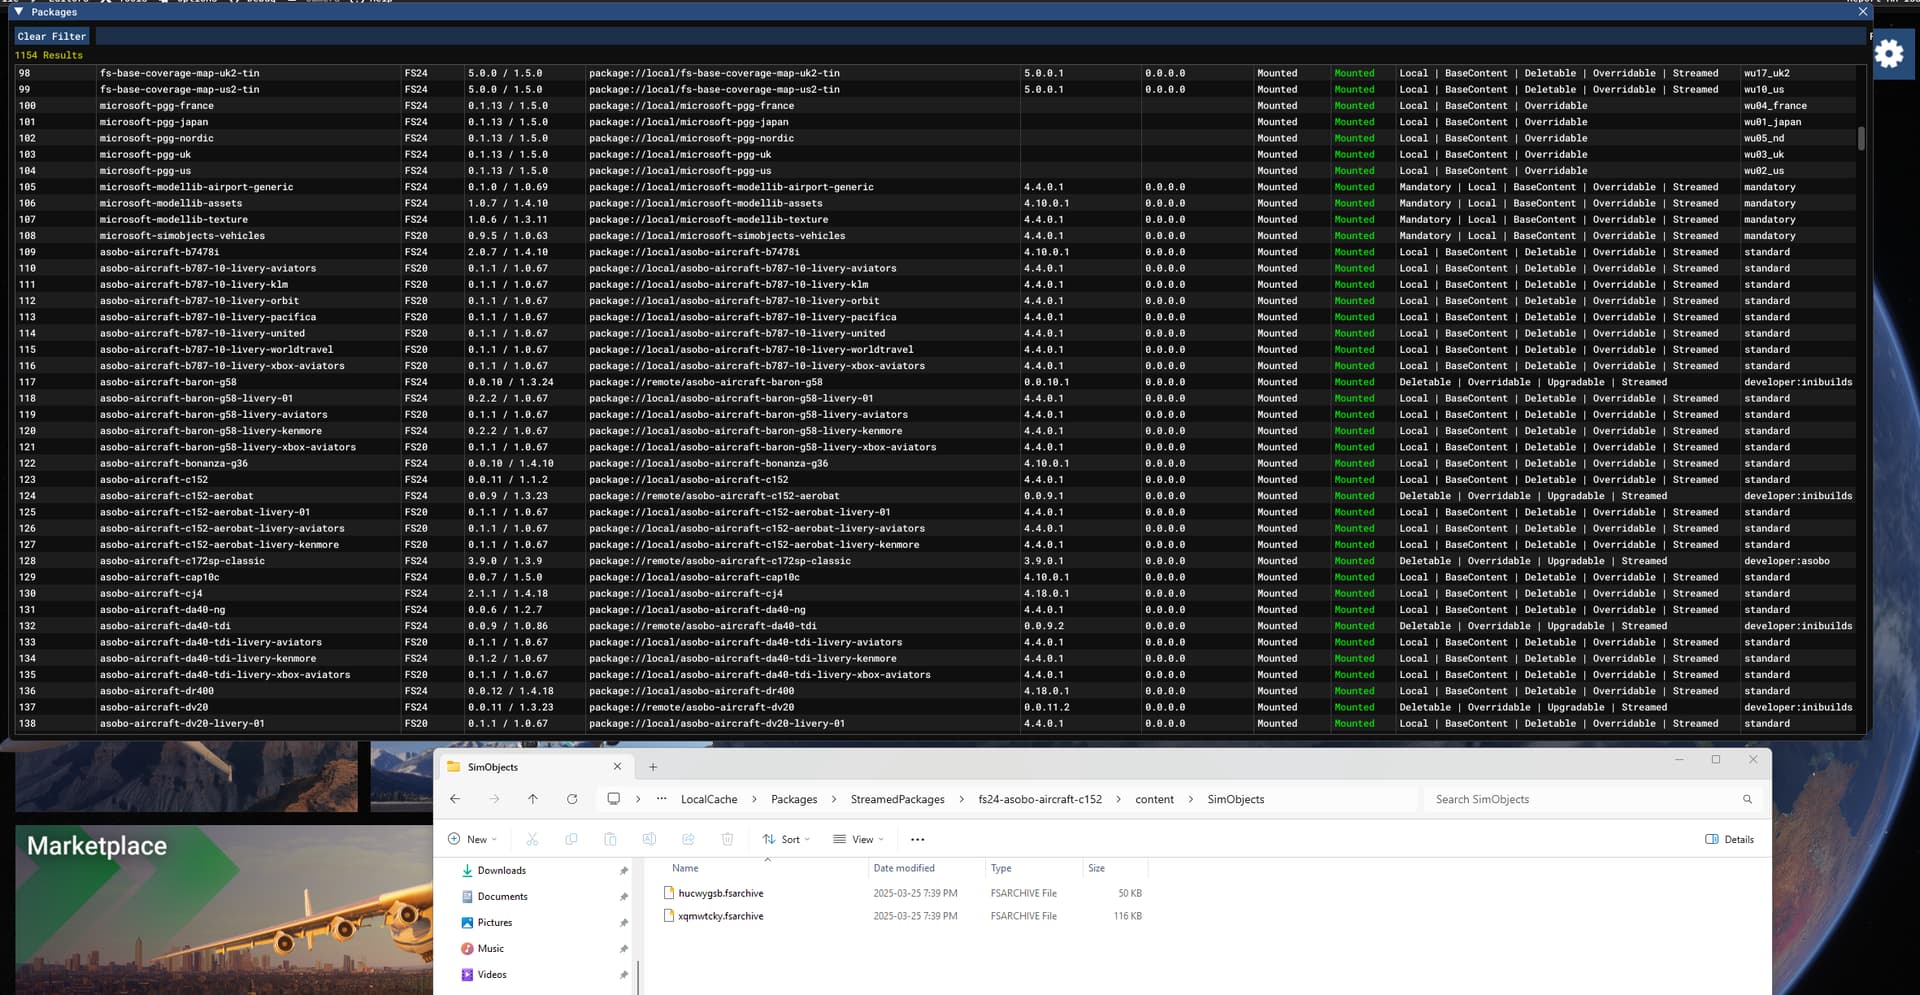Open the settings gear icon beside Packages window
The image size is (1920, 995).
1889,53
